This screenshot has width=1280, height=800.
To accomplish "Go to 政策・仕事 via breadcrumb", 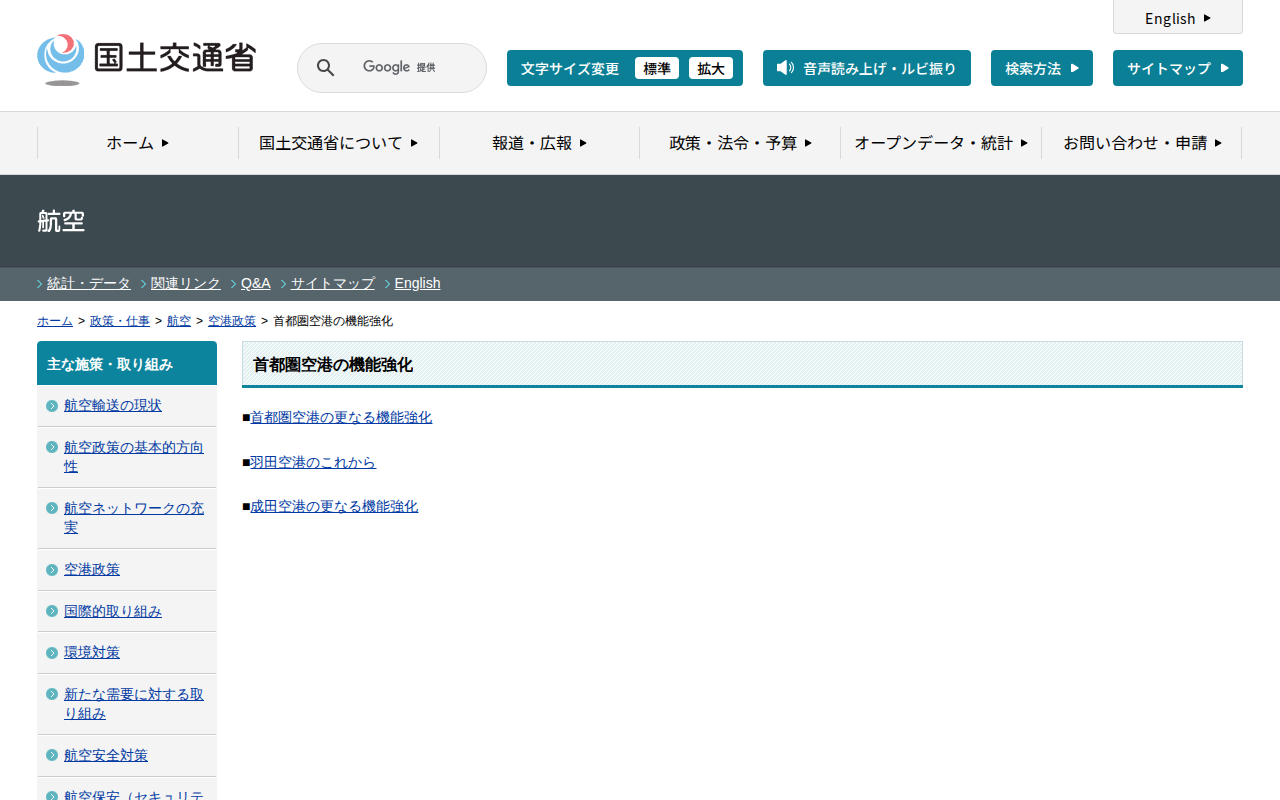I will [x=120, y=321].
